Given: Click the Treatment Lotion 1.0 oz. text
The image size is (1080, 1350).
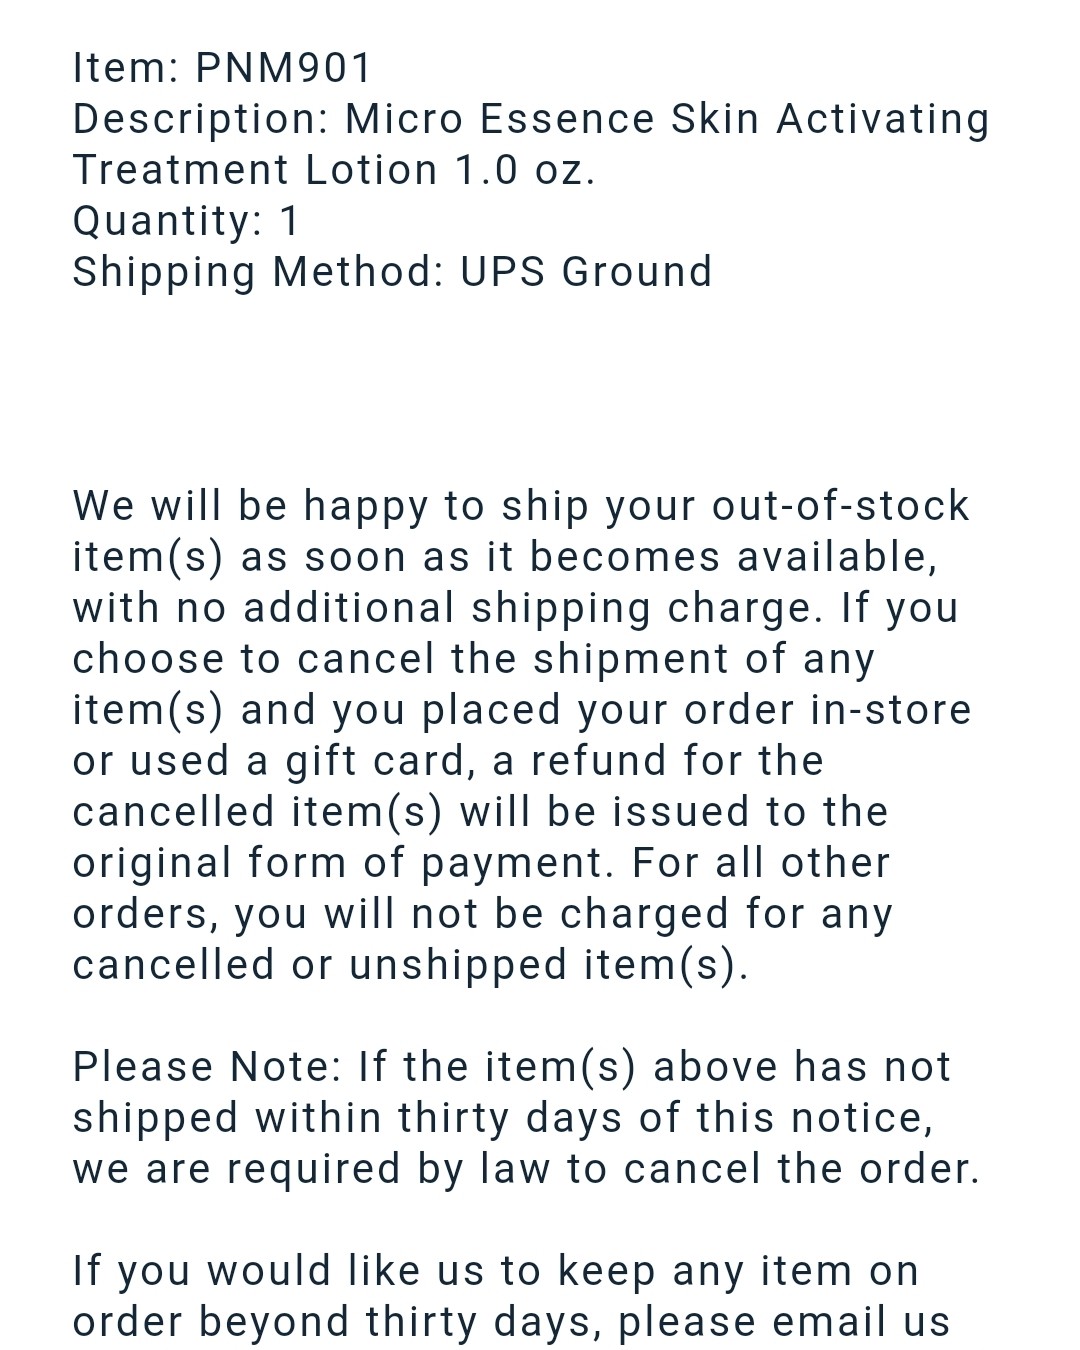Looking at the screenshot, I should tap(334, 170).
